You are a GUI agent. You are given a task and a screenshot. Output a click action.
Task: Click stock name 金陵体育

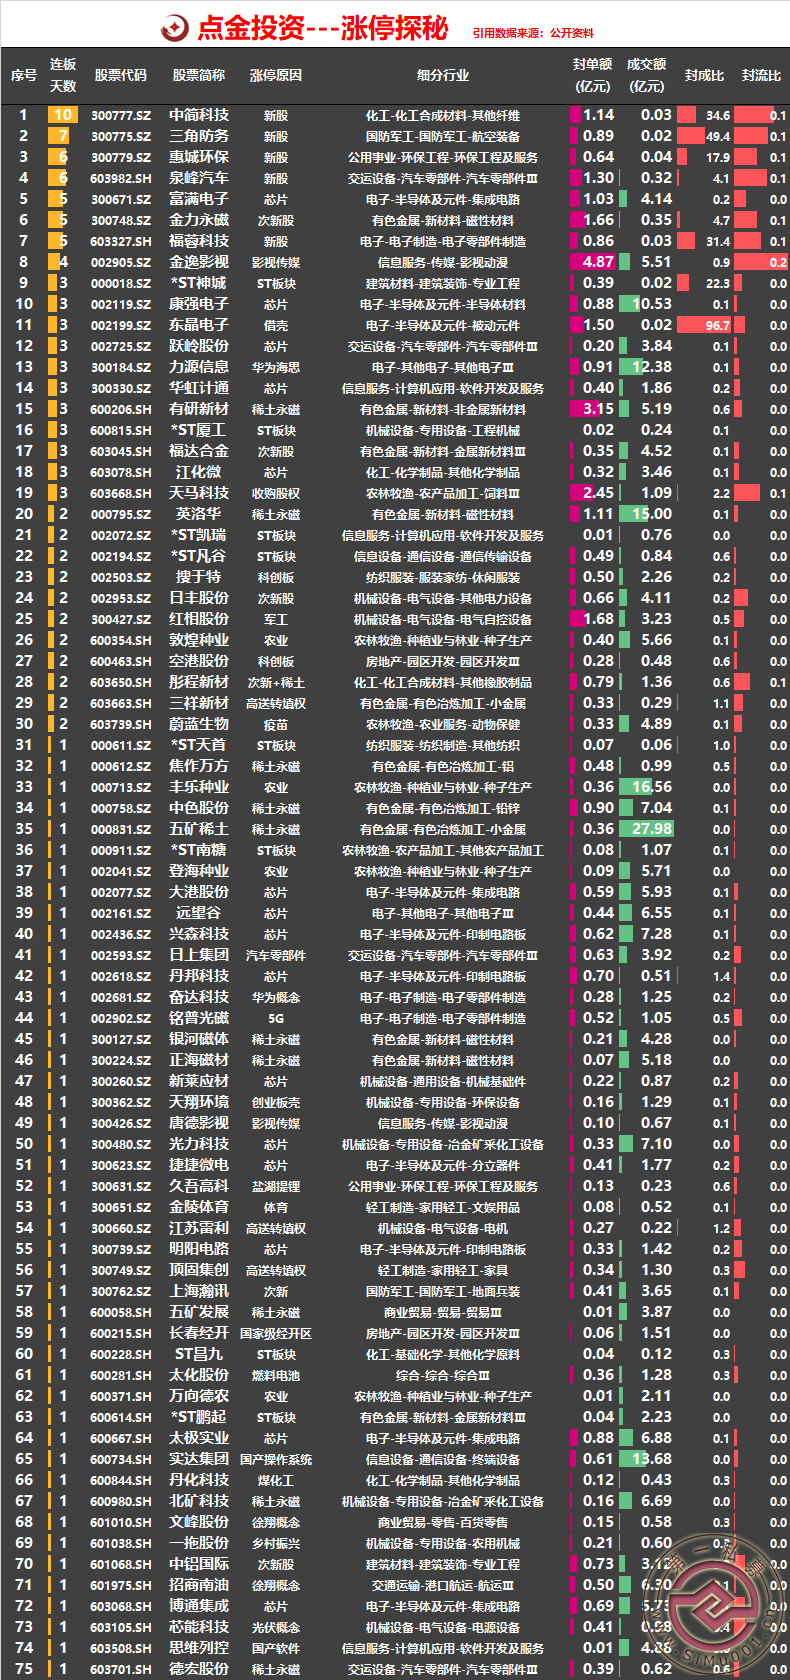click(x=199, y=1207)
